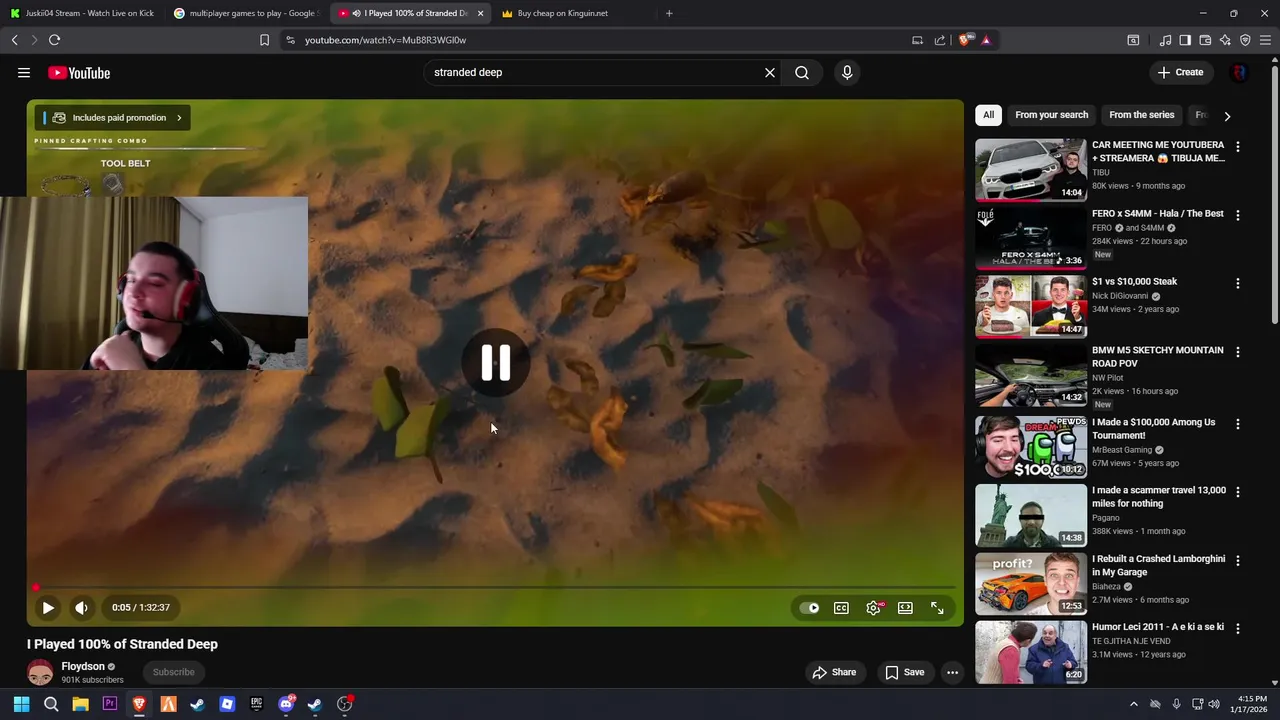
Task: Open the Windows Start menu
Action: [x=21, y=704]
